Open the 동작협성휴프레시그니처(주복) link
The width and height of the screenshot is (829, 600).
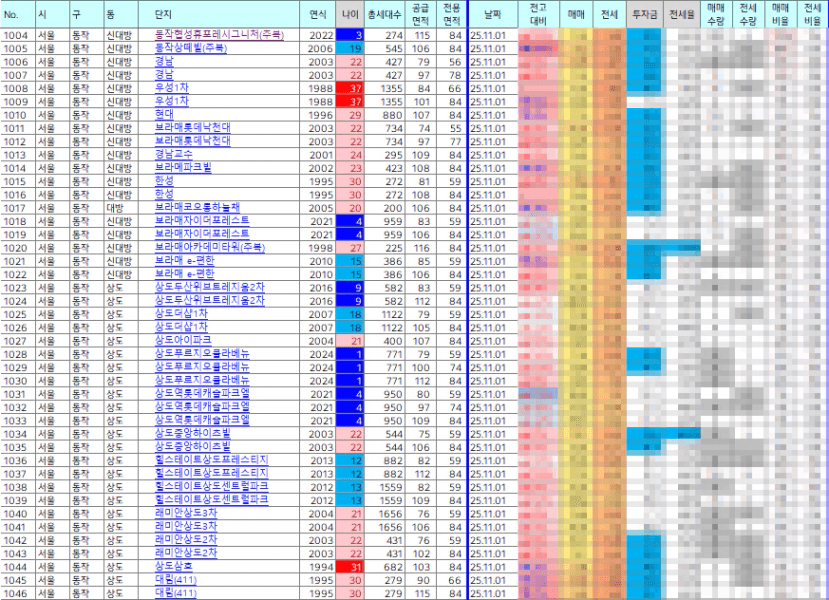click(219, 35)
